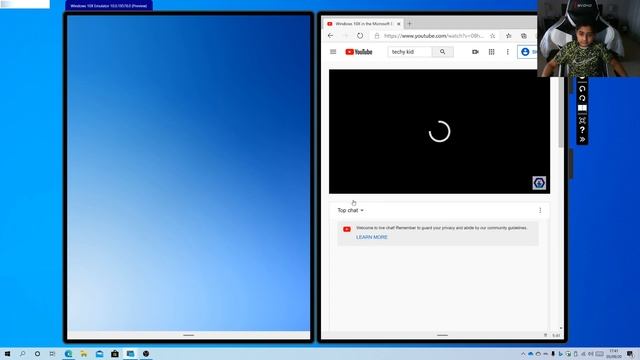Click the YouTube URL address bar
This screenshot has height=360, width=640.
(x=434, y=36)
